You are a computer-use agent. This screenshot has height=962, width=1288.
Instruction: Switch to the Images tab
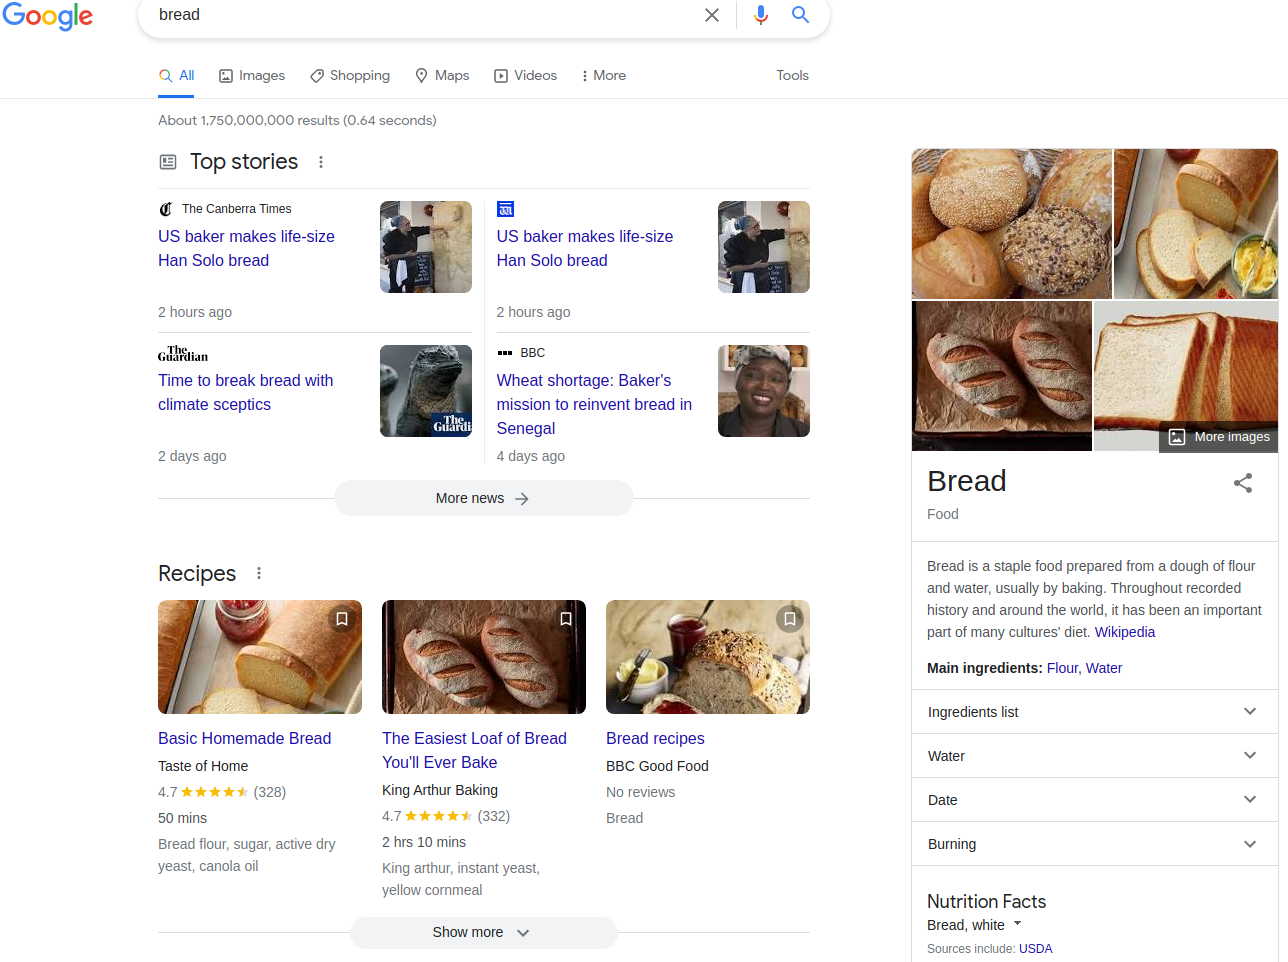click(251, 75)
